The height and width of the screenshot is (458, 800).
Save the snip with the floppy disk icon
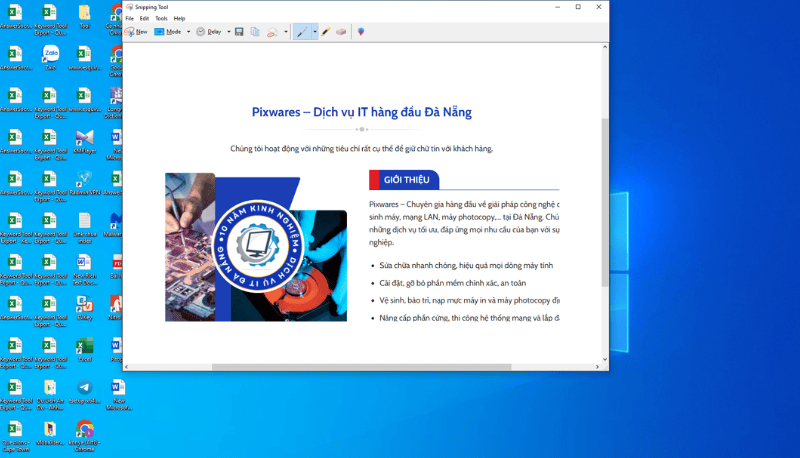pos(239,32)
